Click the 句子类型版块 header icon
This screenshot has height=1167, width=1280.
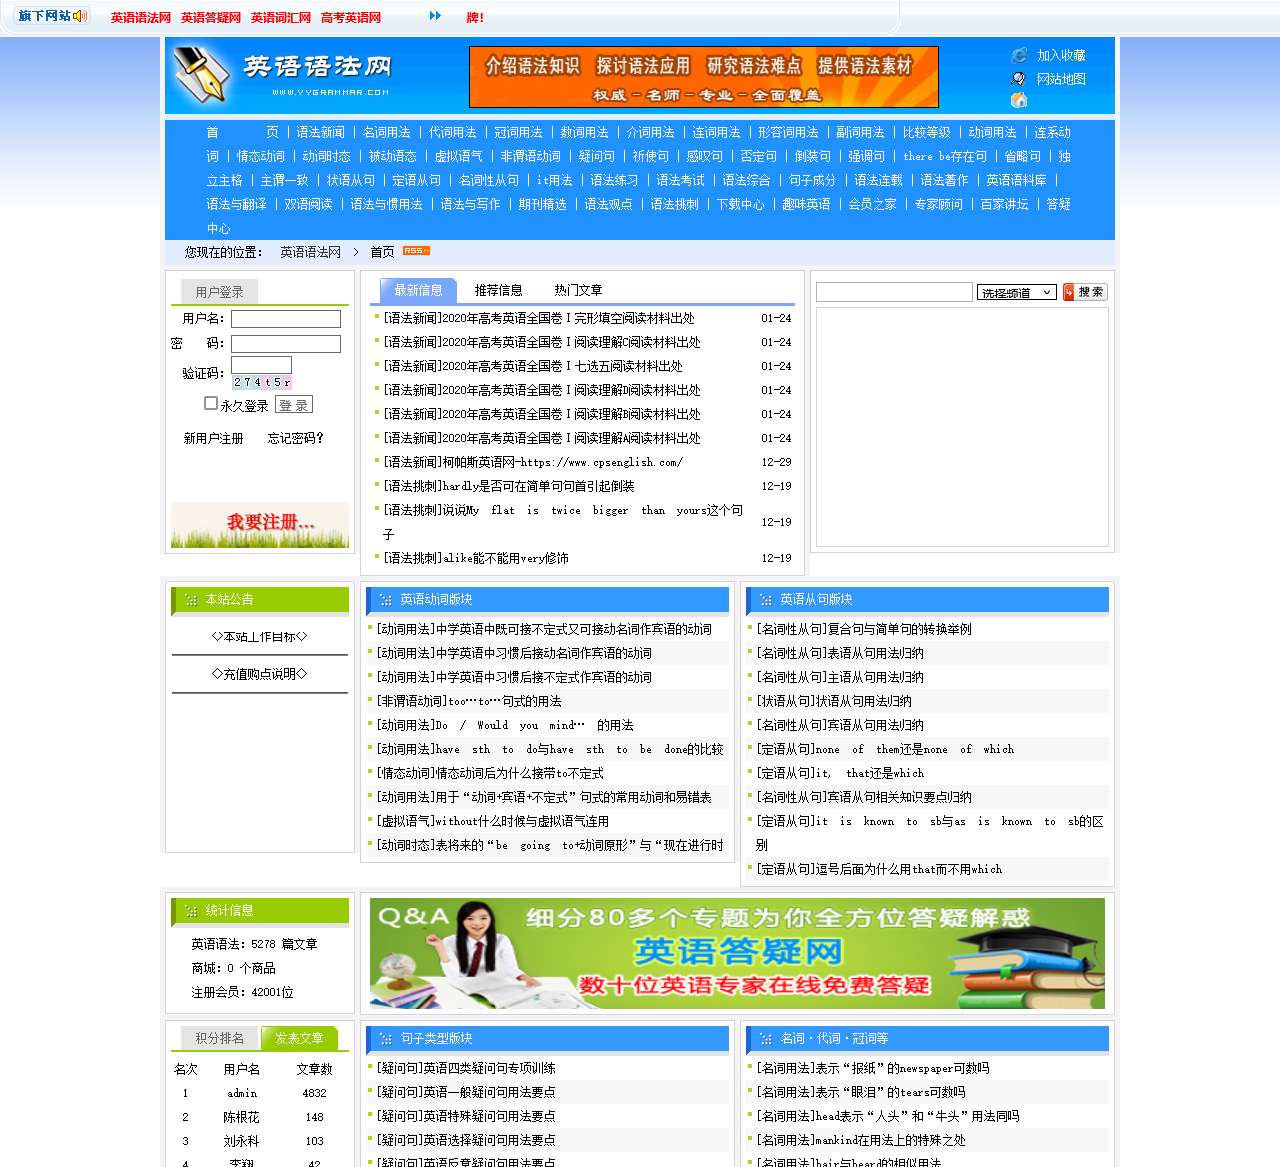pyautogui.click(x=385, y=1039)
